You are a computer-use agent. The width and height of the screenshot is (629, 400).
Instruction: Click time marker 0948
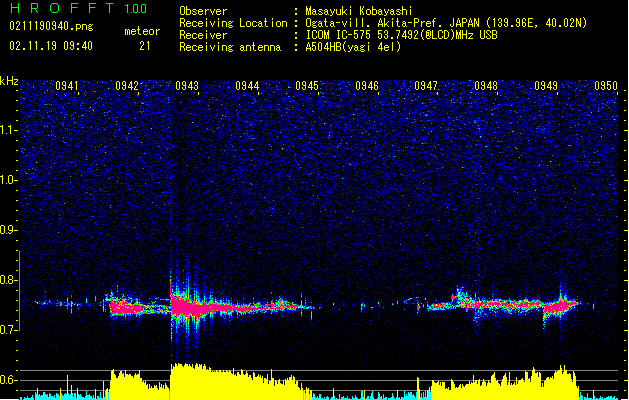[486, 86]
